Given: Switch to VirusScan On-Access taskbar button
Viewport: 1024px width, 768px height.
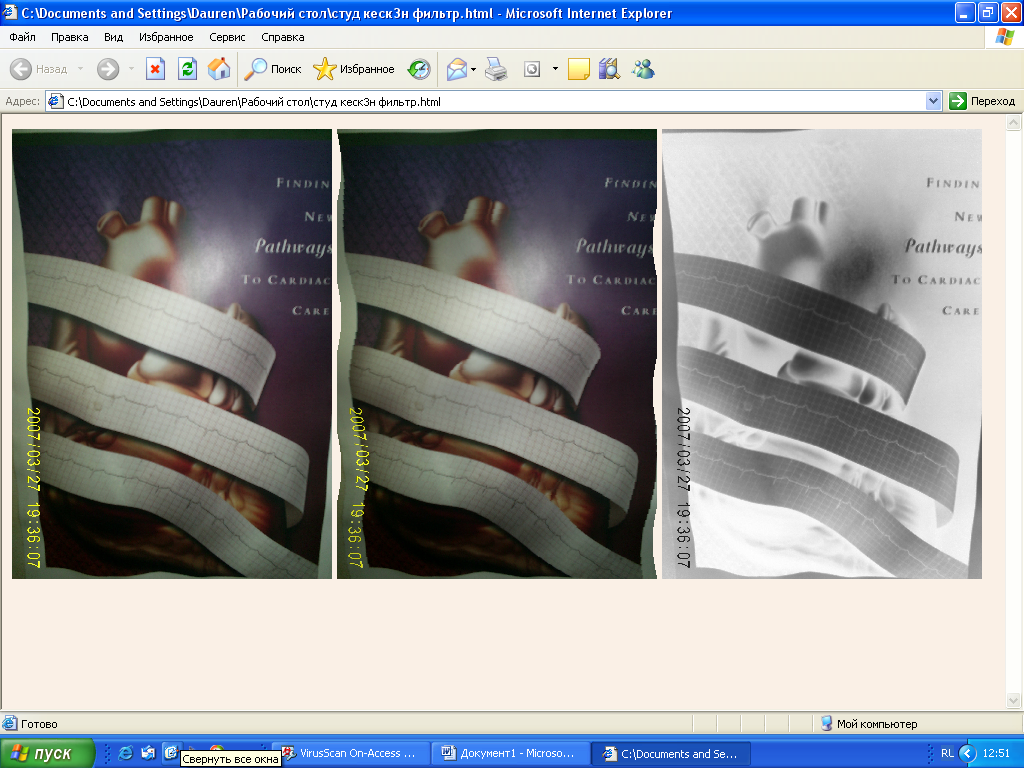Looking at the screenshot, I should 350,753.
